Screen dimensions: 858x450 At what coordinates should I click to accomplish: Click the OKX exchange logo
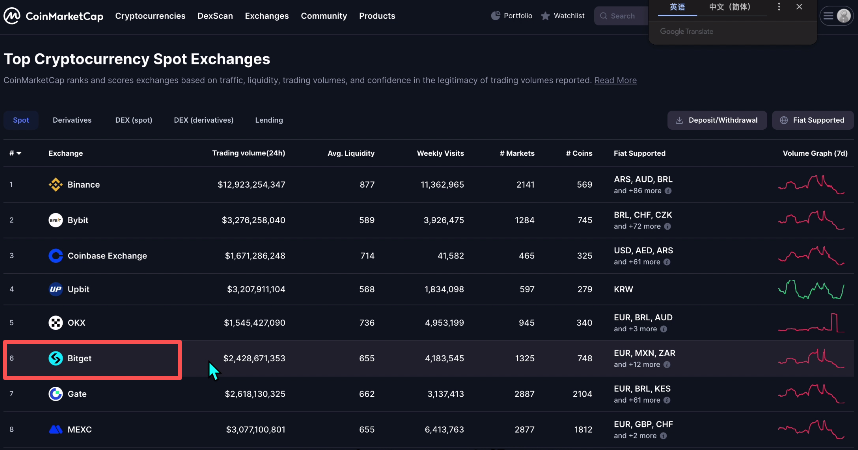56,323
